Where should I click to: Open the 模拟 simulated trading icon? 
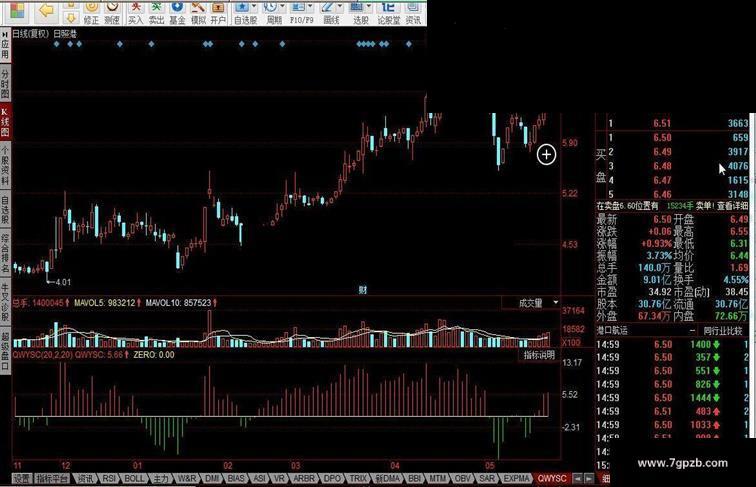click(198, 13)
